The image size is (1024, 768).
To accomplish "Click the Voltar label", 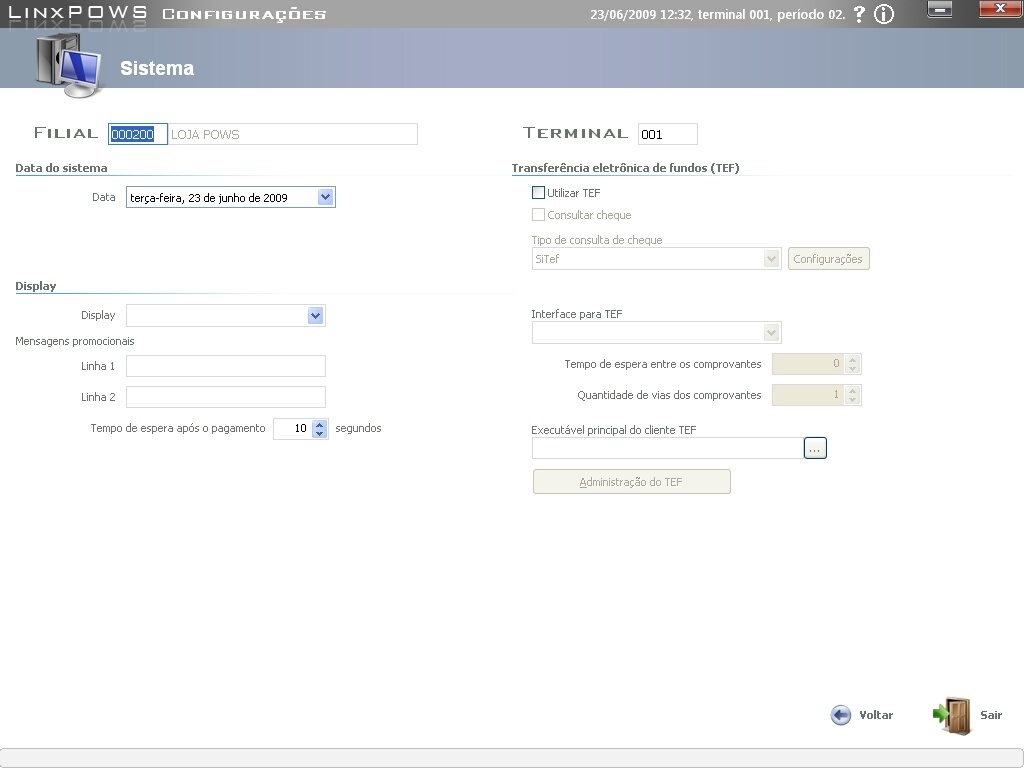I will (876, 715).
